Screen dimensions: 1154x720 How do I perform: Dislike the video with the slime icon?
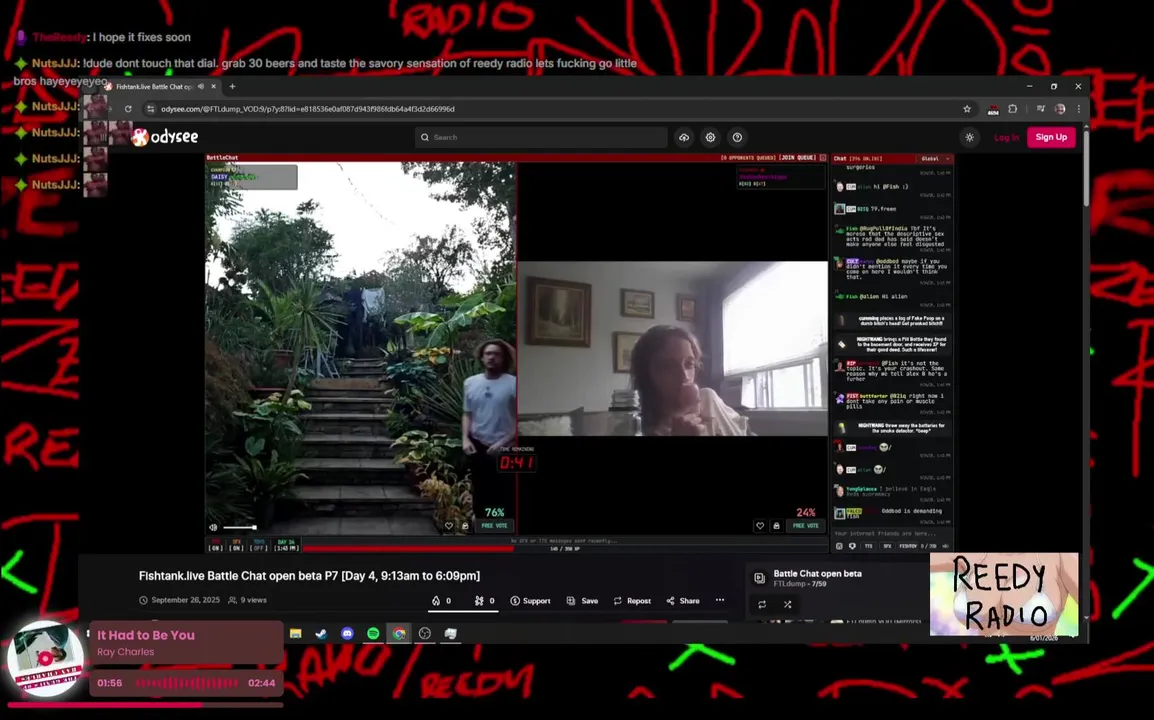point(484,601)
